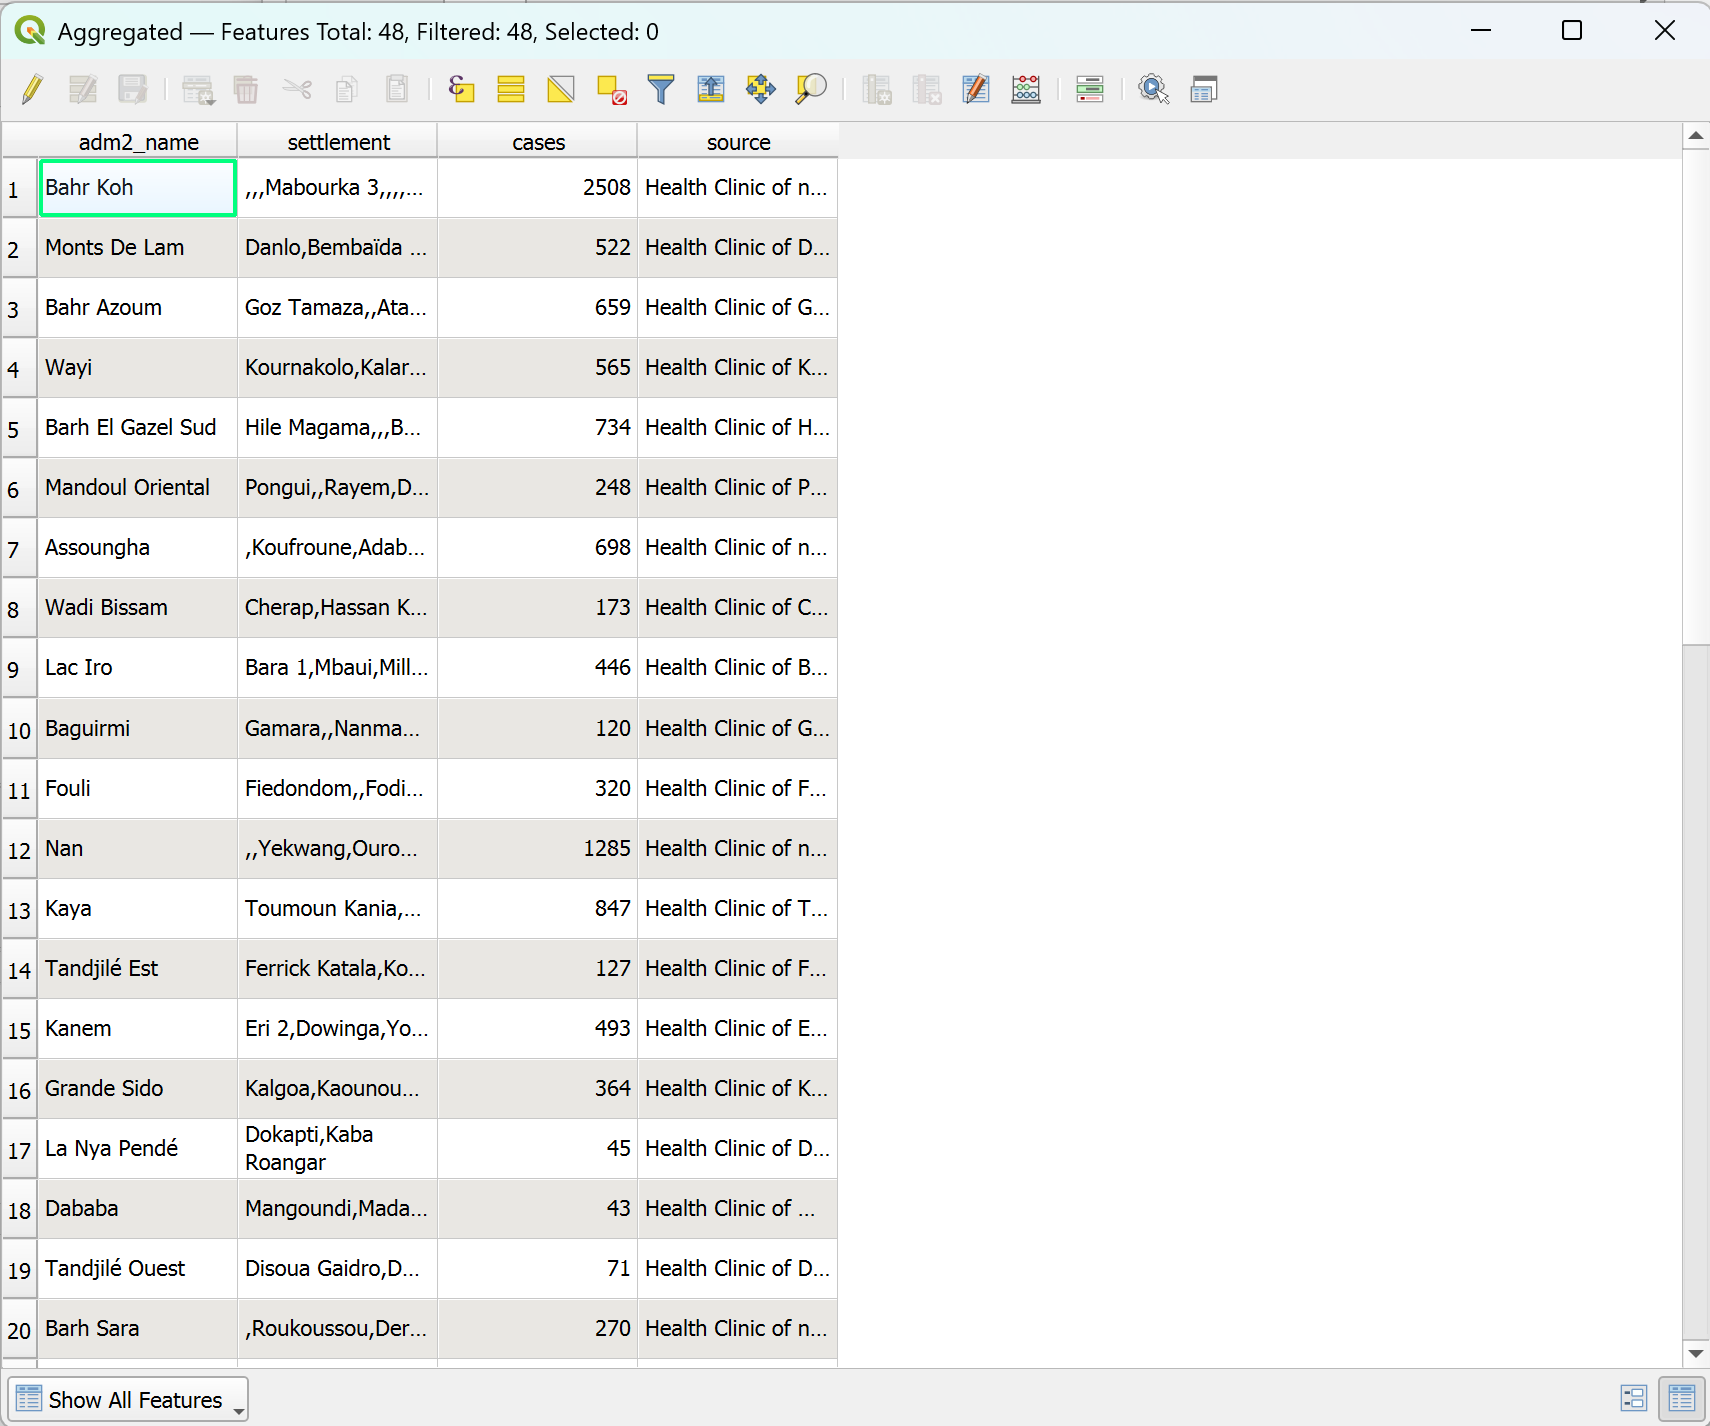Toggle editing mode with the pencil icon
1710x1426 pixels.
tap(32, 90)
